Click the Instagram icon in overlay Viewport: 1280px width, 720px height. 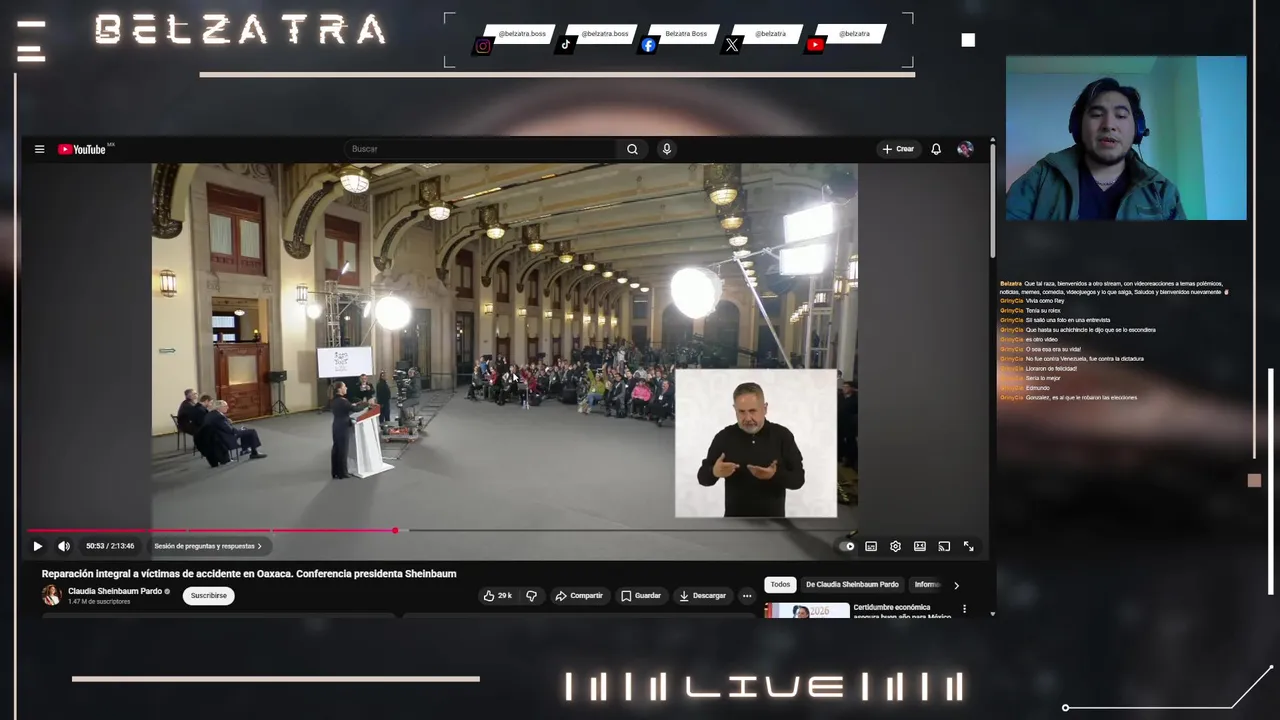coord(483,46)
